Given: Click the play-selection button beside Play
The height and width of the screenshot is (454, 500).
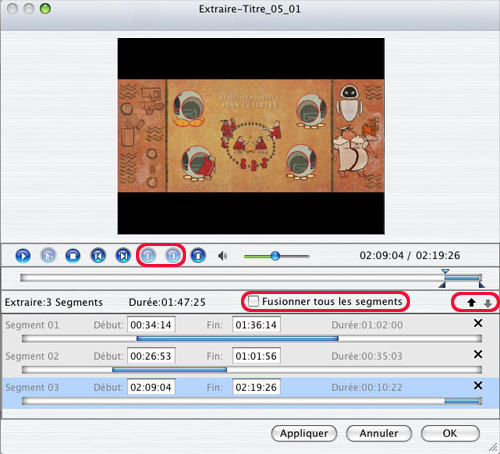Looking at the screenshot, I should 48,256.
